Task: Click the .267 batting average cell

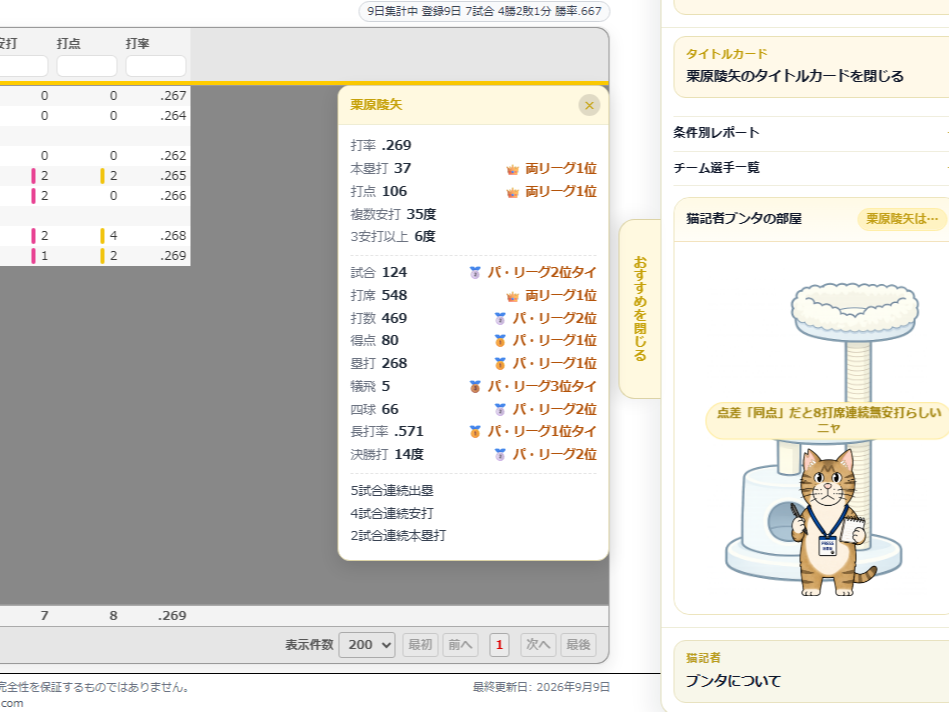Action: coord(173,96)
